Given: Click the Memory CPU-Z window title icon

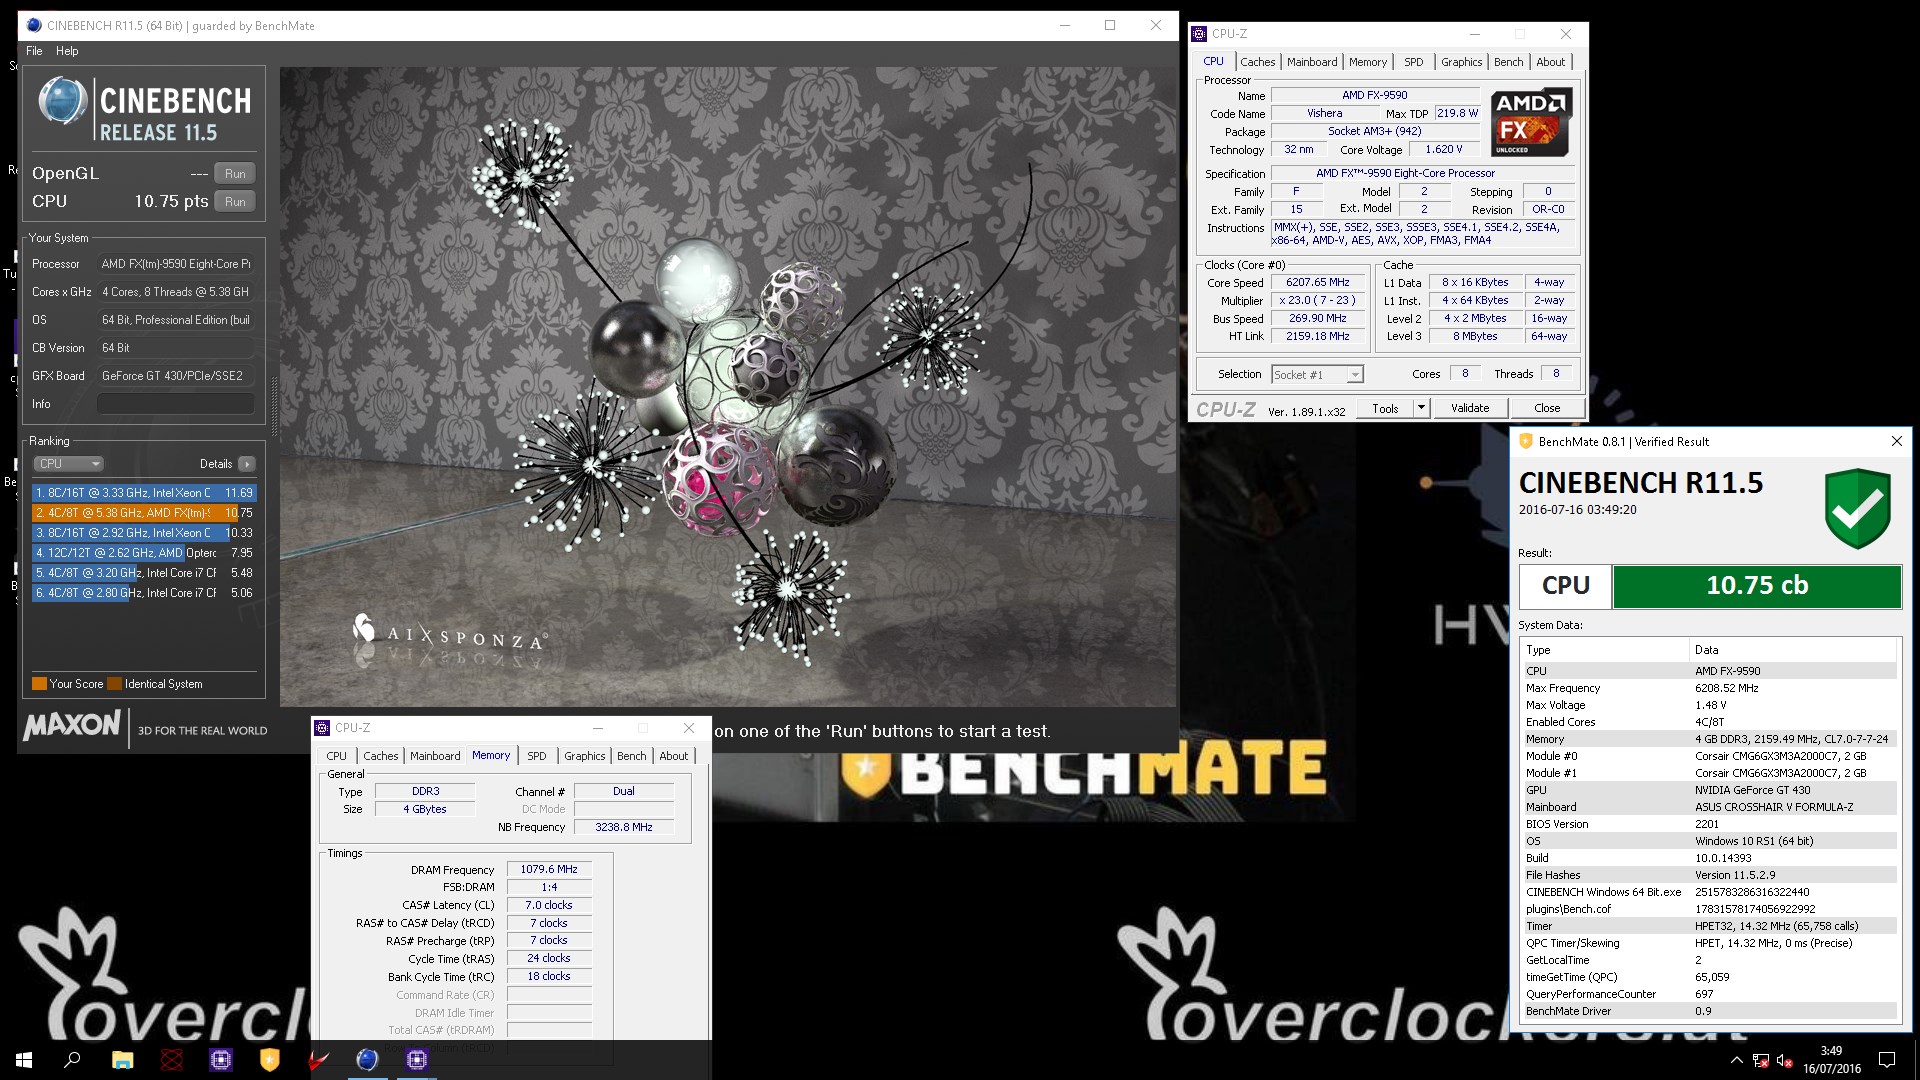Looking at the screenshot, I should pos(323,728).
